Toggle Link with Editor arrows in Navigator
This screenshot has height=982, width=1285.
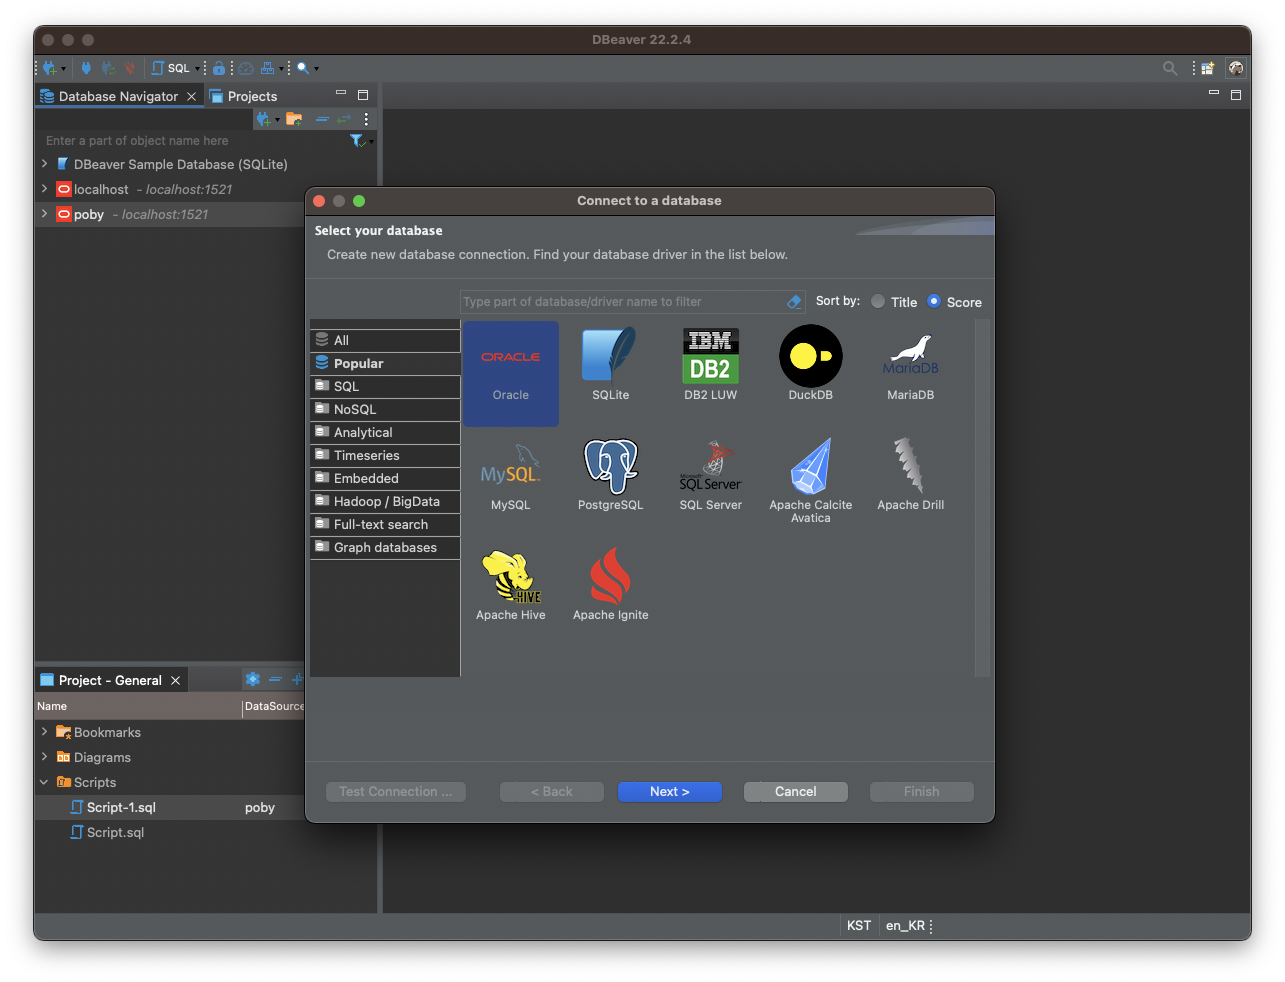coord(344,119)
